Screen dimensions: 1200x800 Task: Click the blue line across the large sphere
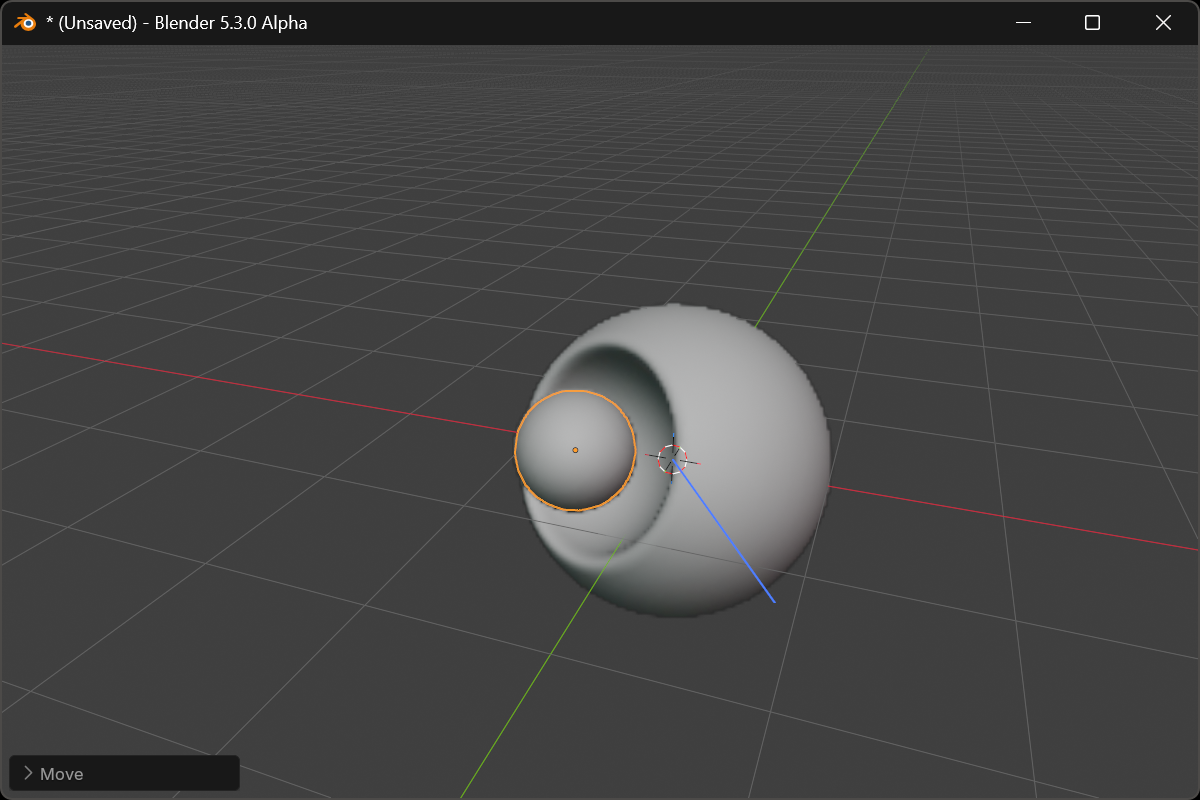pyautogui.click(x=725, y=531)
